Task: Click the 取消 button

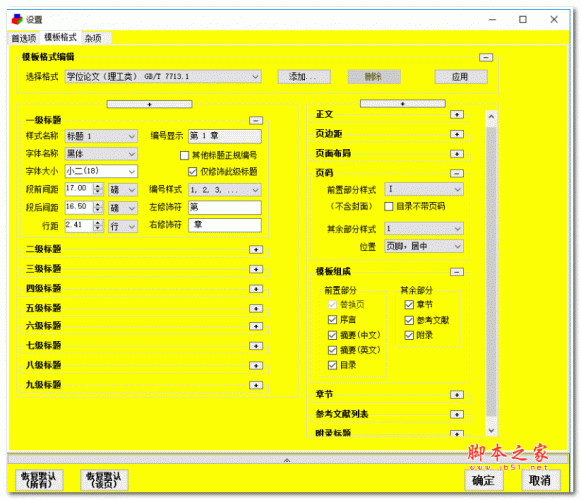Action: (x=540, y=481)
